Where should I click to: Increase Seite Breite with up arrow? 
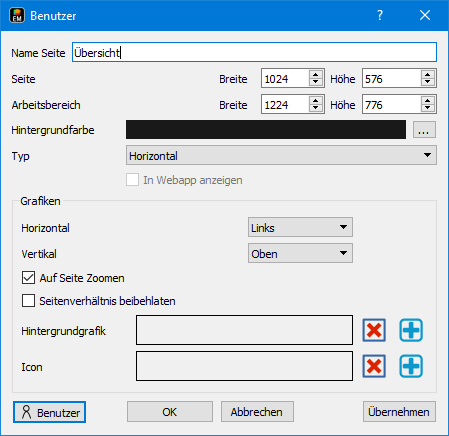point(315,74)
